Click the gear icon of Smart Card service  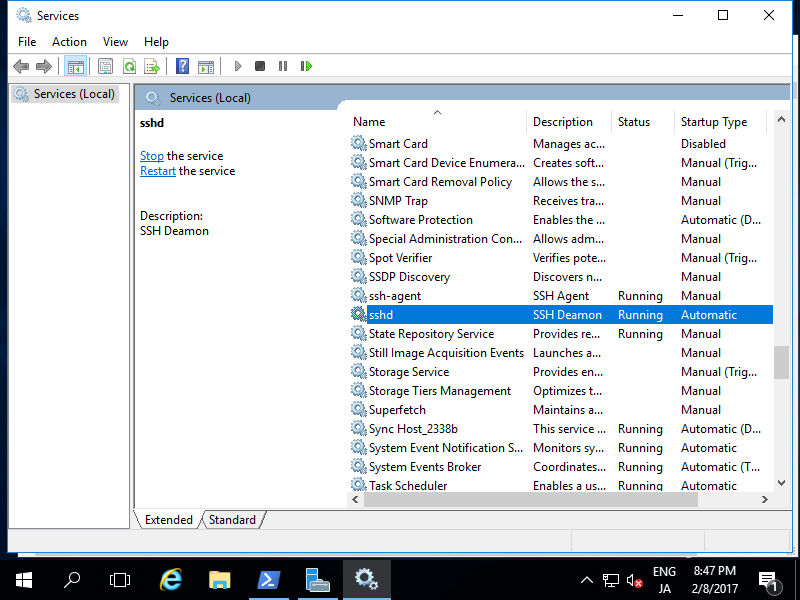359,143
